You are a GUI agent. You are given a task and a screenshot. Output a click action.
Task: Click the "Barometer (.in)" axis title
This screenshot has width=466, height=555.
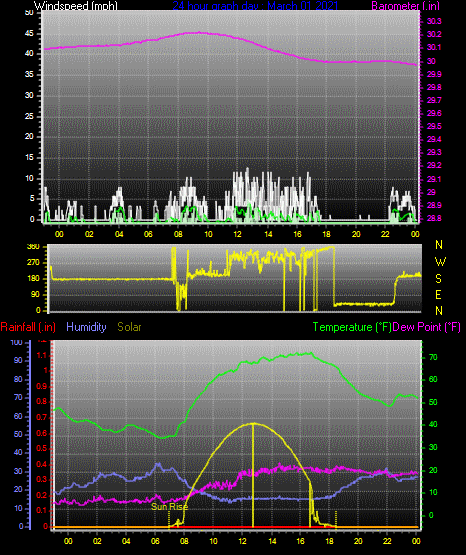(x=405, y=6)
